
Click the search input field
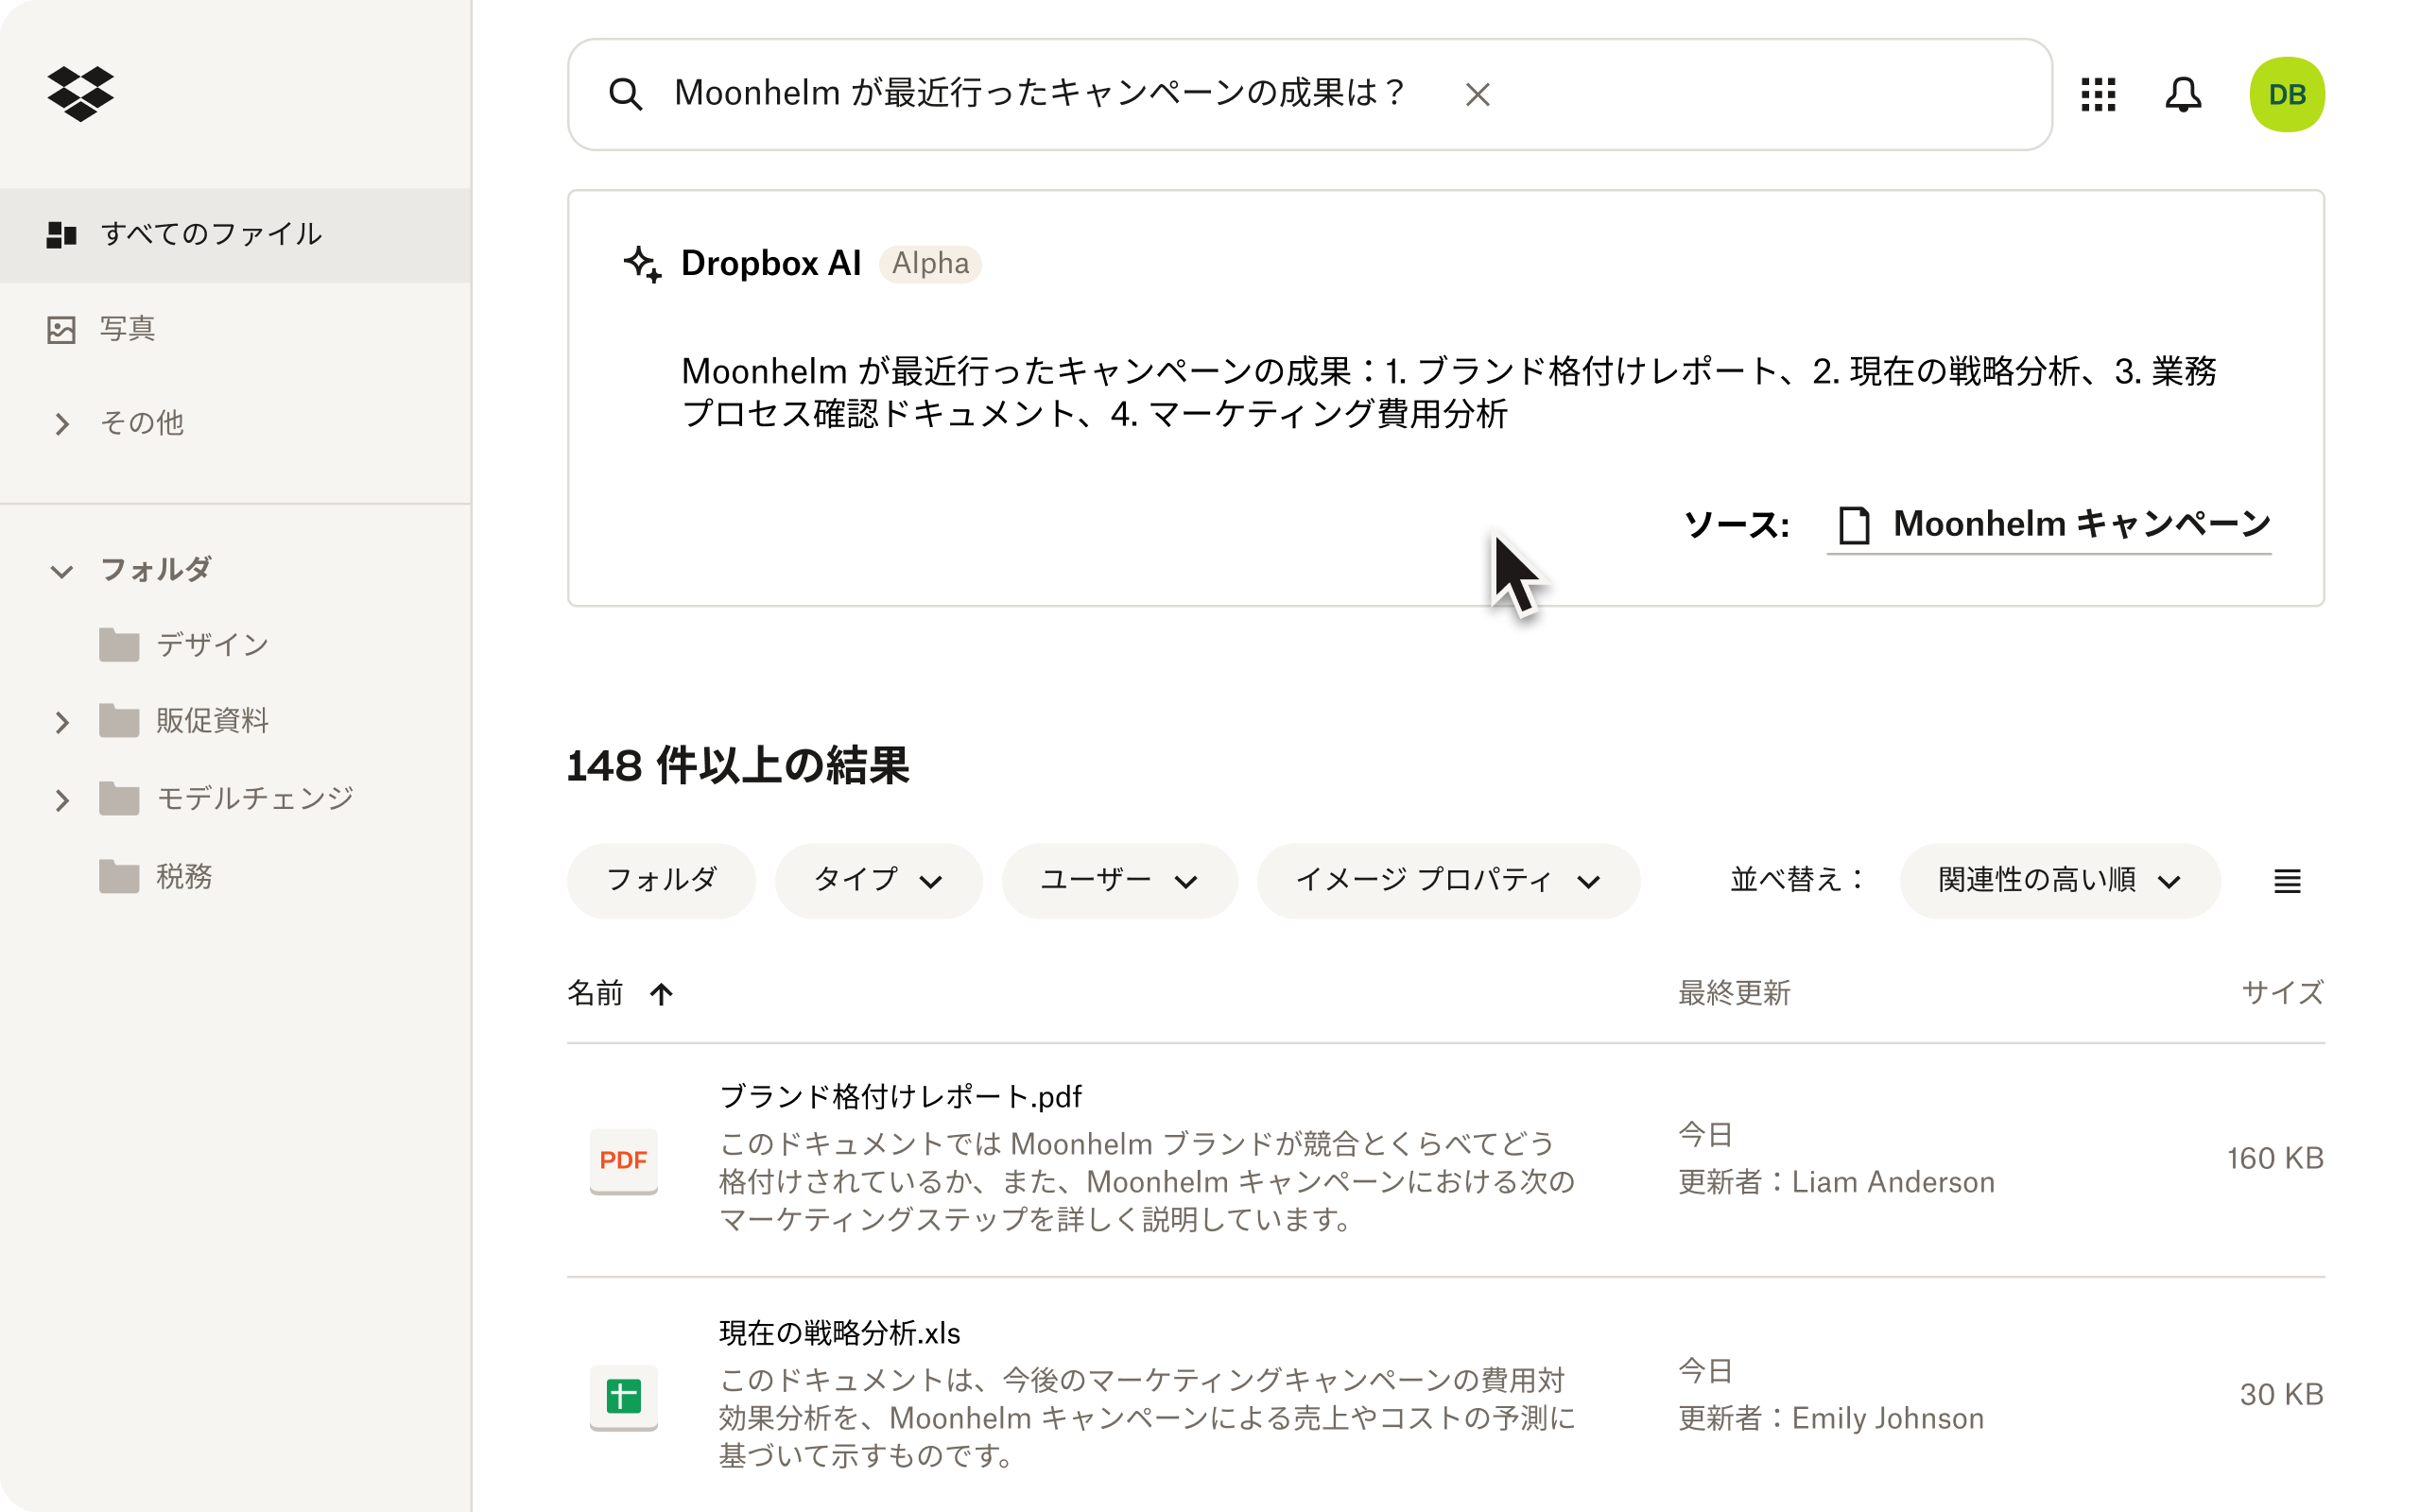(x=1310, y=94)
